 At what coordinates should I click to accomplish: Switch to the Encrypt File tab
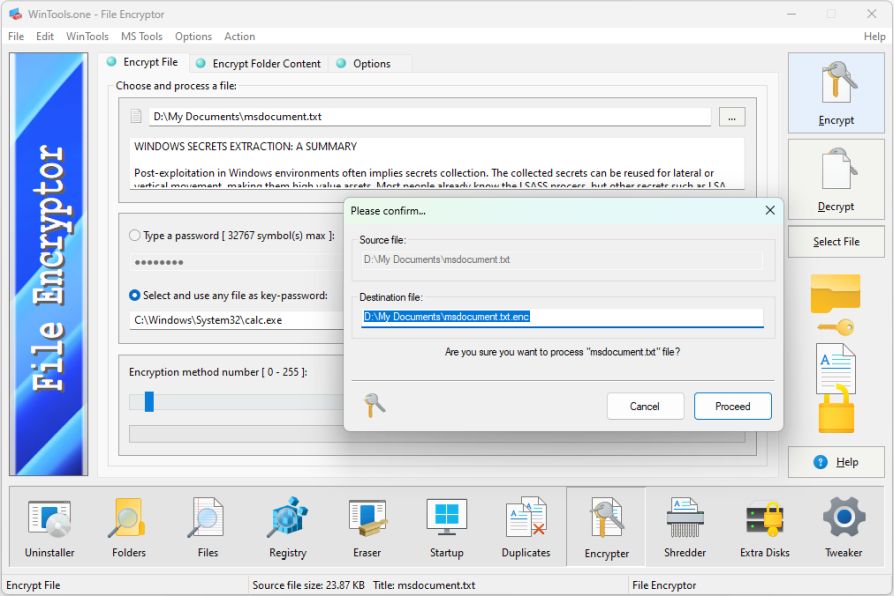[x=143, y=62]
